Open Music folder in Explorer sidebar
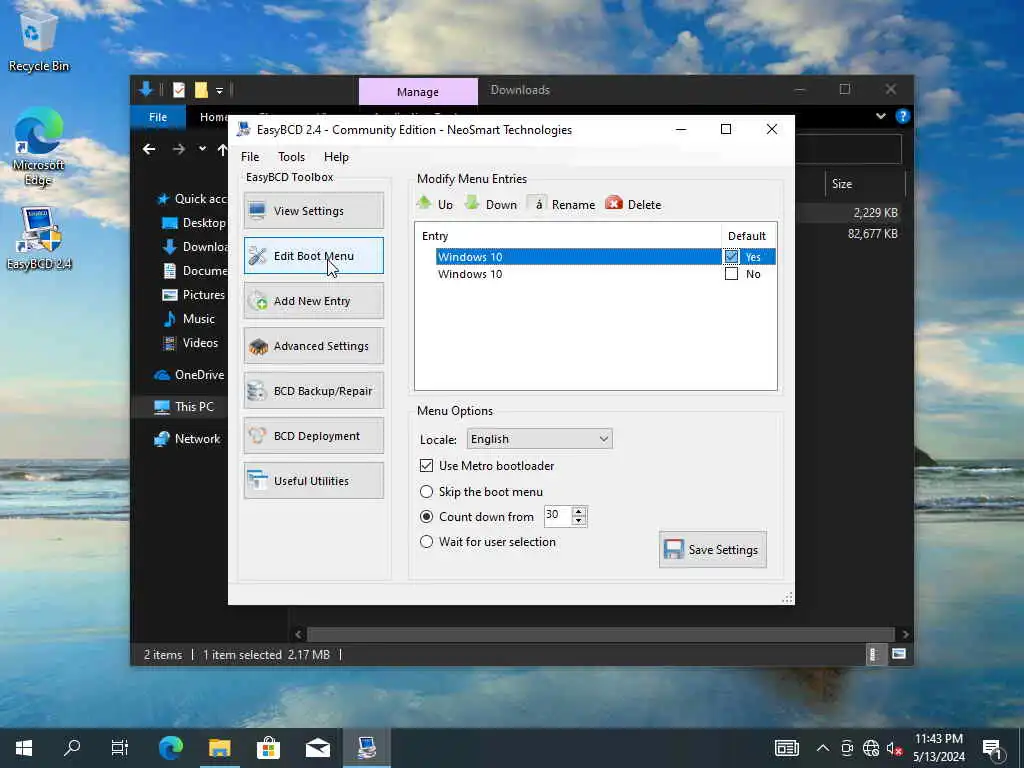 pyautogui.click(x=189, y=319)
